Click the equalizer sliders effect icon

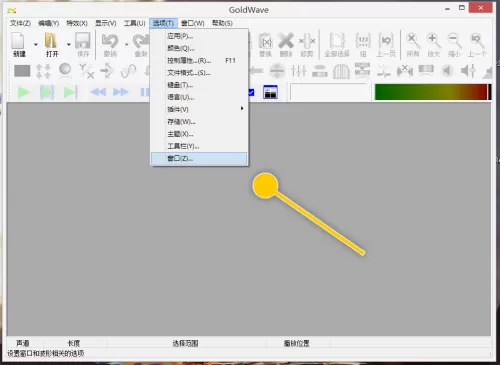tap(299, 71)
